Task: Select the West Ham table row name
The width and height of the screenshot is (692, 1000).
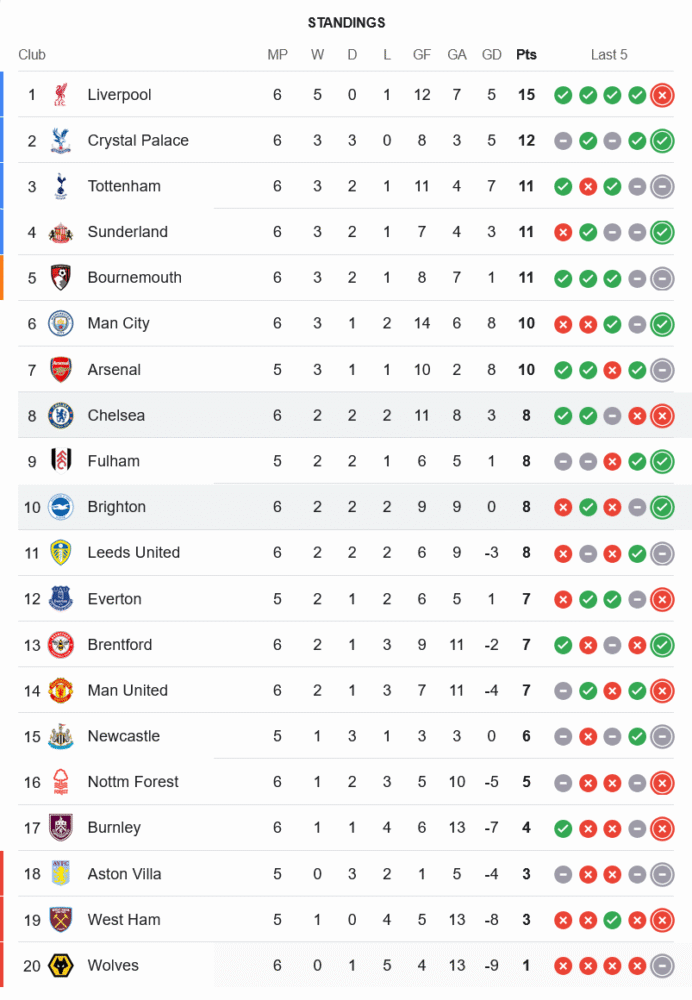Action: click(x=123, y=920)
